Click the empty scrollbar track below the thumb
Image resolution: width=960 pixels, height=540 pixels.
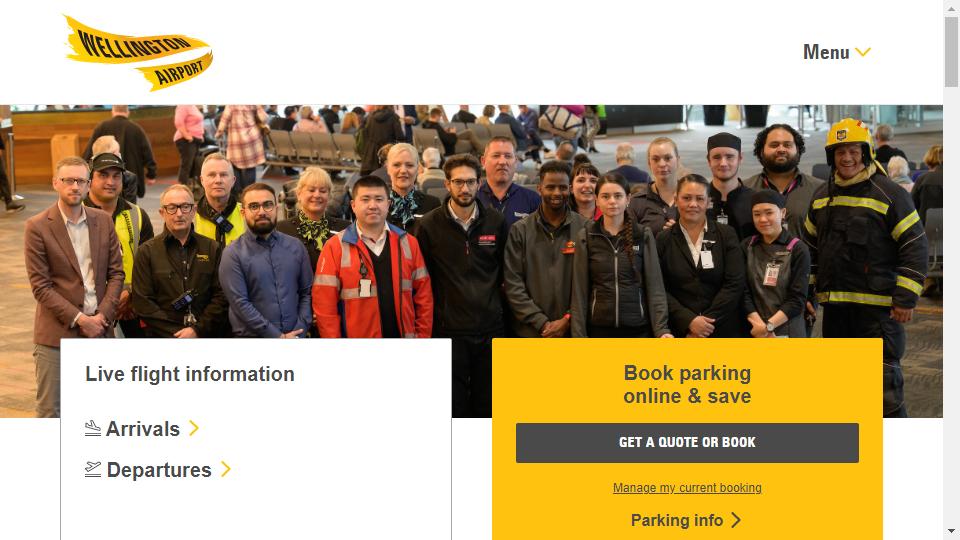click(x=951, y=306)
